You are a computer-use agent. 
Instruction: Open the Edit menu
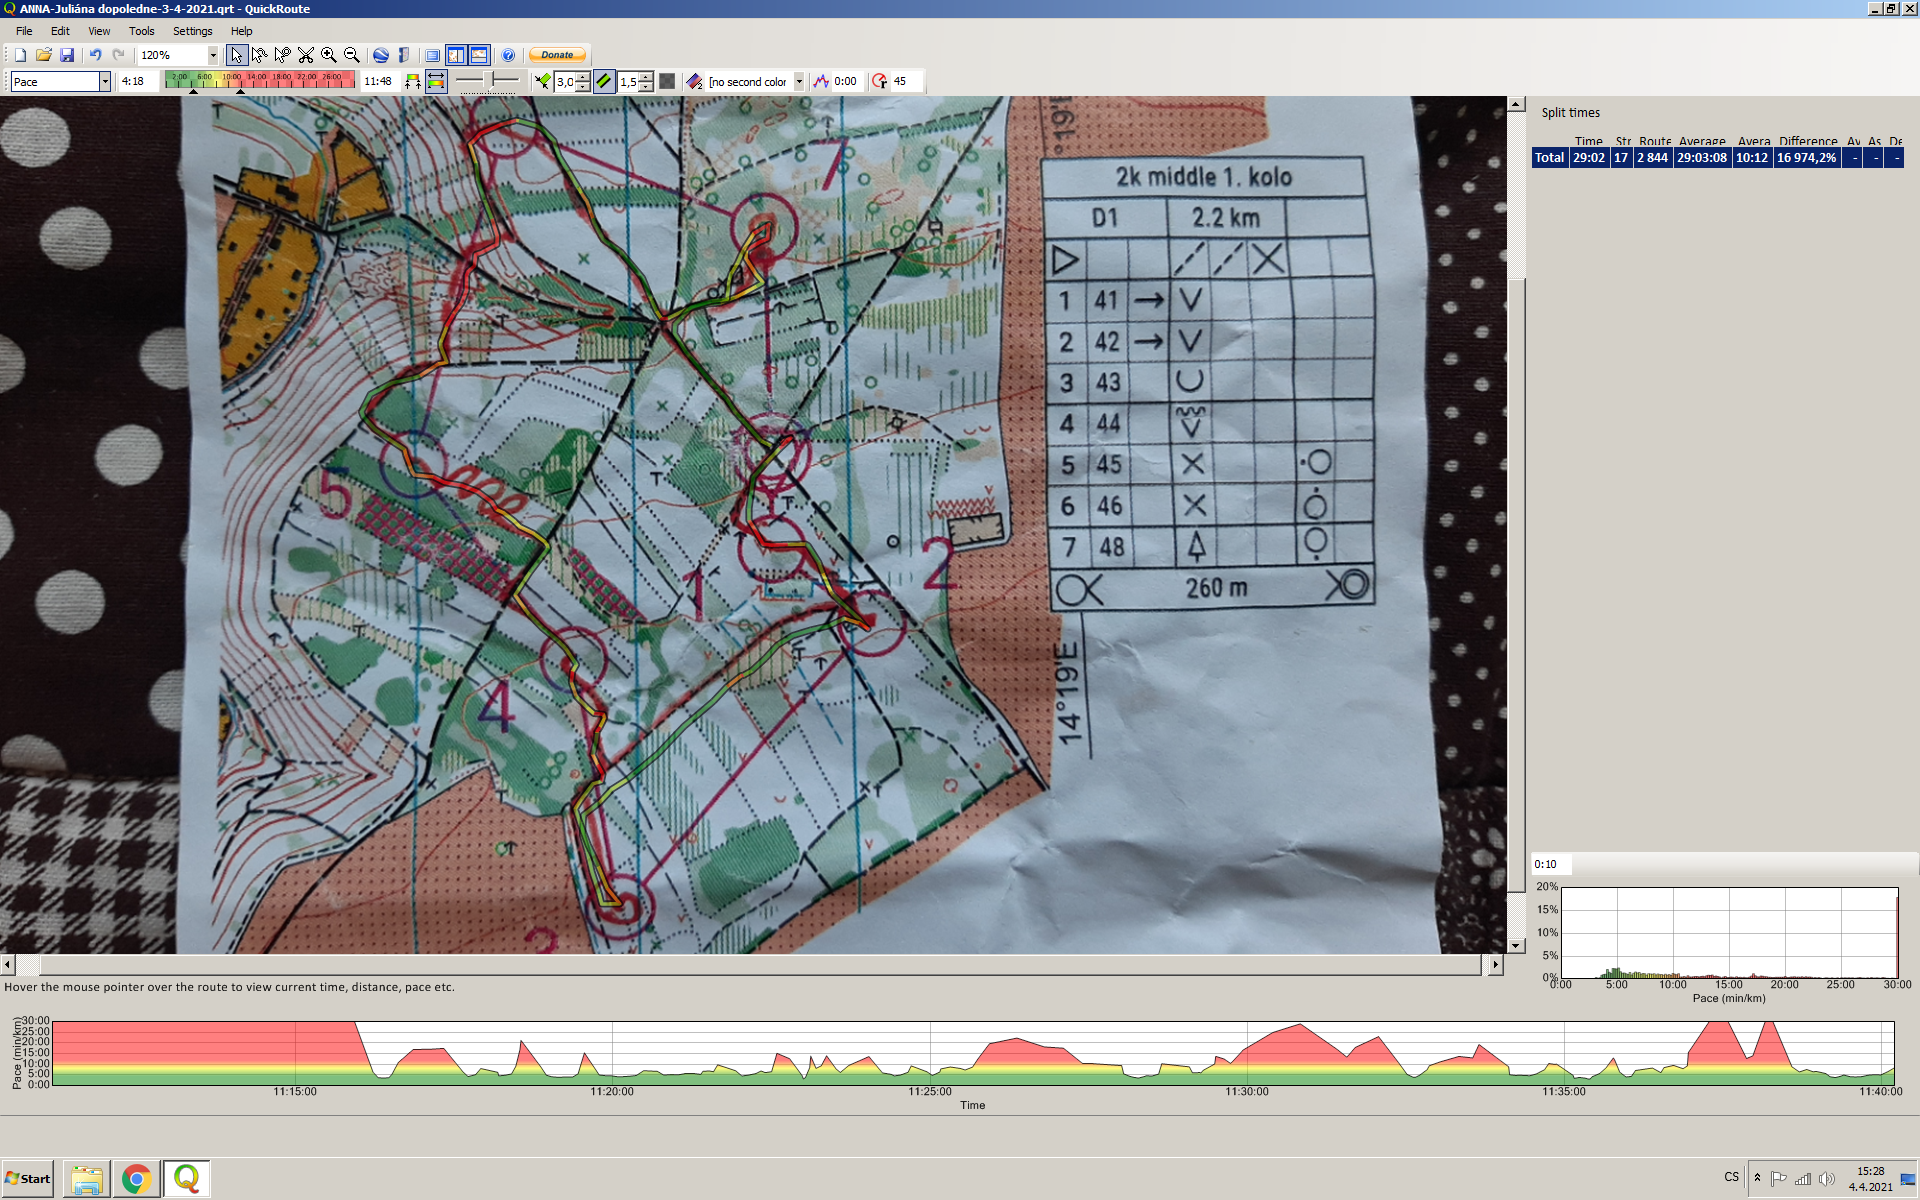click(60, 31)
